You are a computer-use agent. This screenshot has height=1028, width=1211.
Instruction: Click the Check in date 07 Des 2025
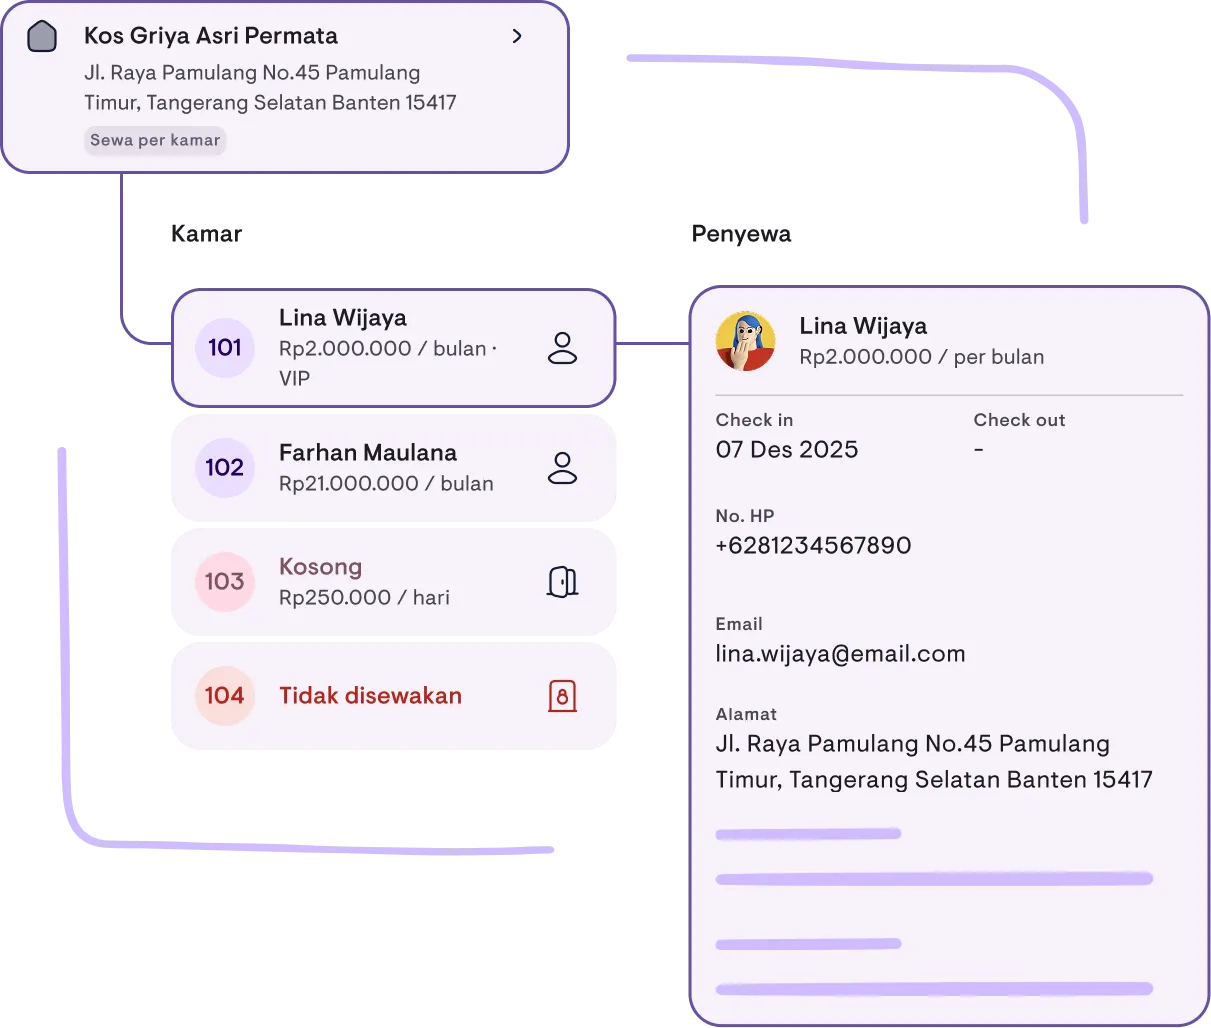787,450
